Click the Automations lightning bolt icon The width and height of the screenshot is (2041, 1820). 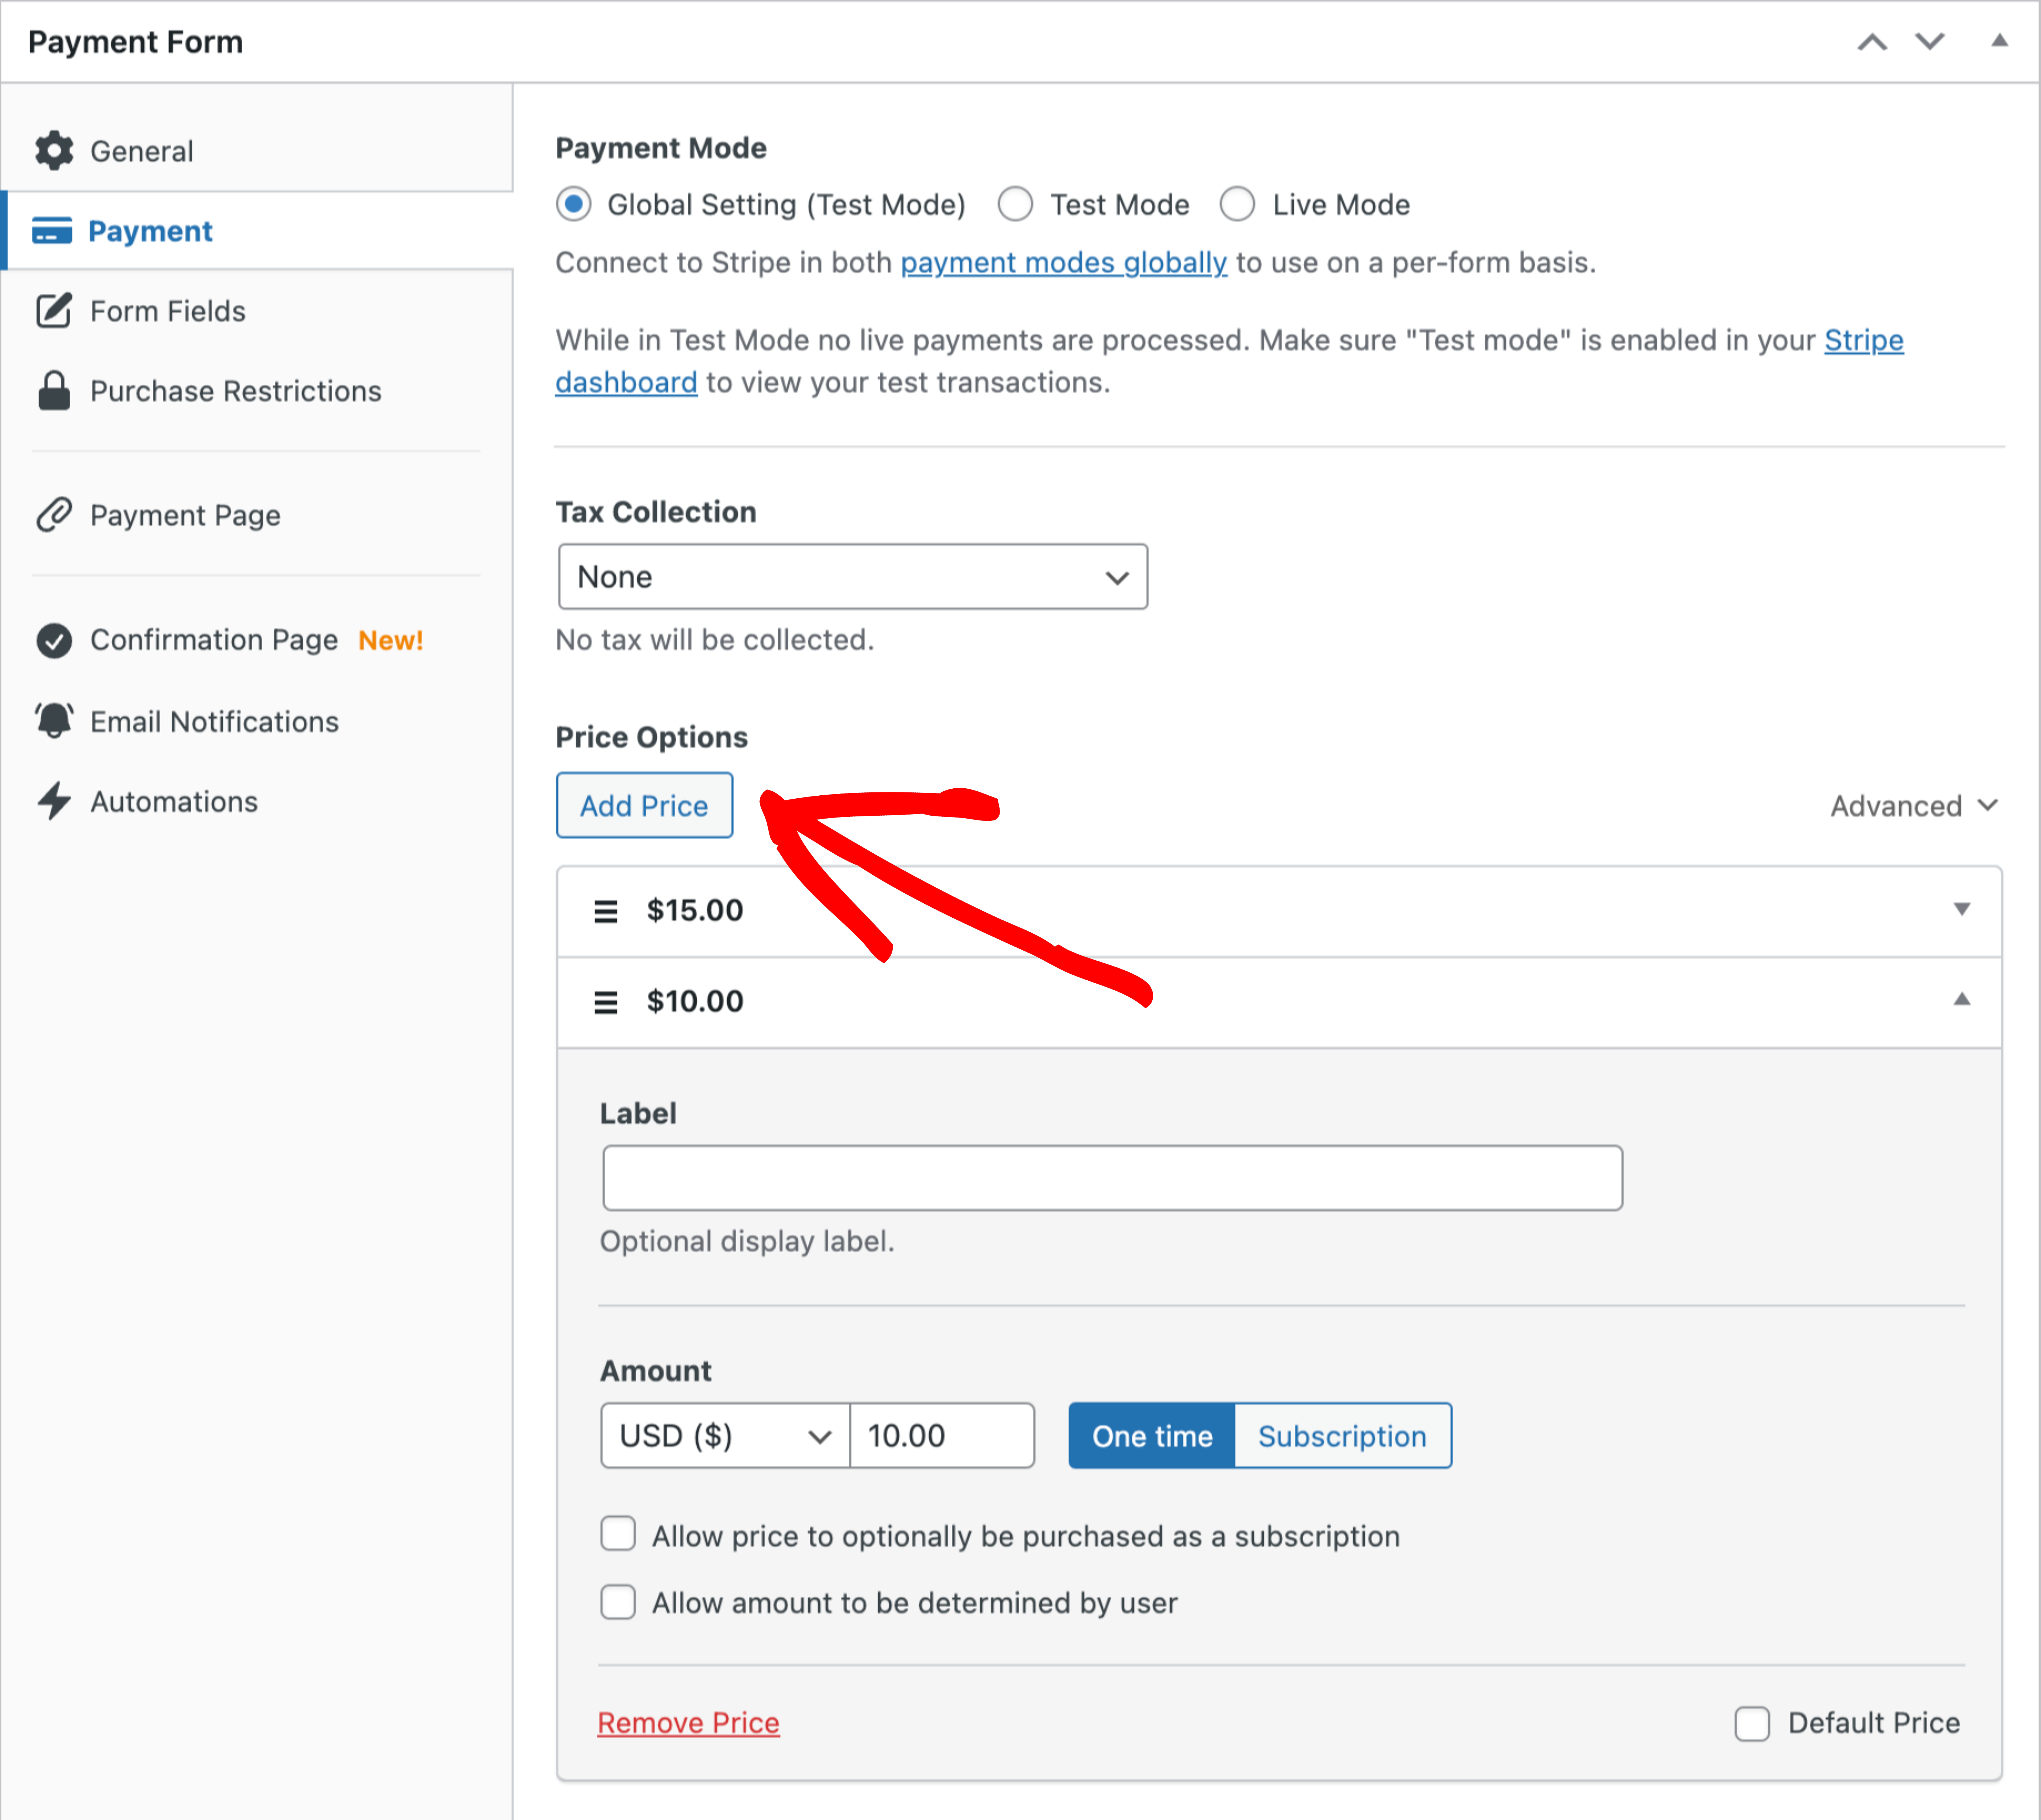pyautogui.click(x=54, y=801)
